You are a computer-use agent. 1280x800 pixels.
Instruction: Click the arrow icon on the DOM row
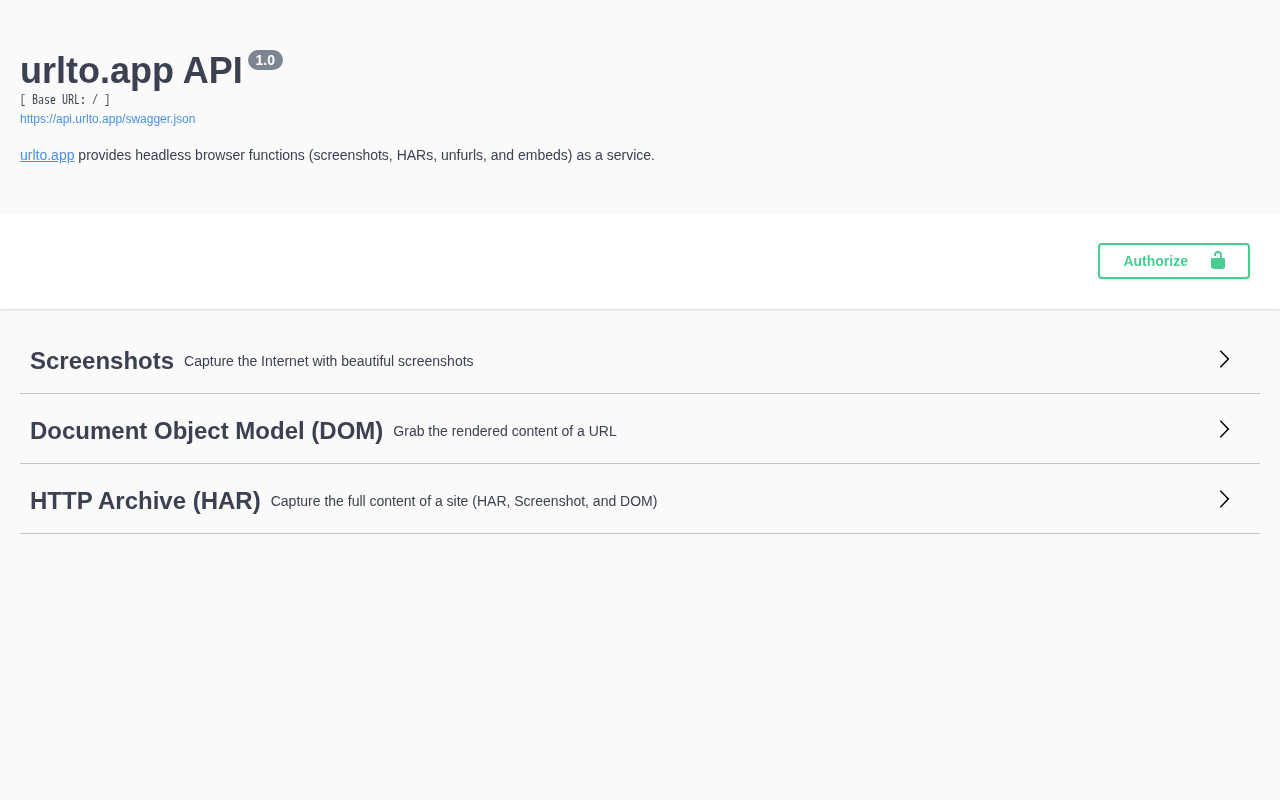click(x=1224, y=429)
